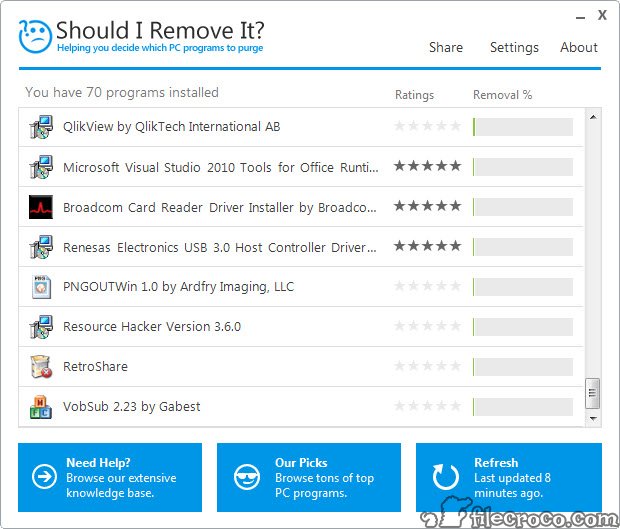The width and height of the screenshot is (620, 529).
Task: Click the Renesas USB 3.0 five-star rating
Action: [x=427, y=246]
